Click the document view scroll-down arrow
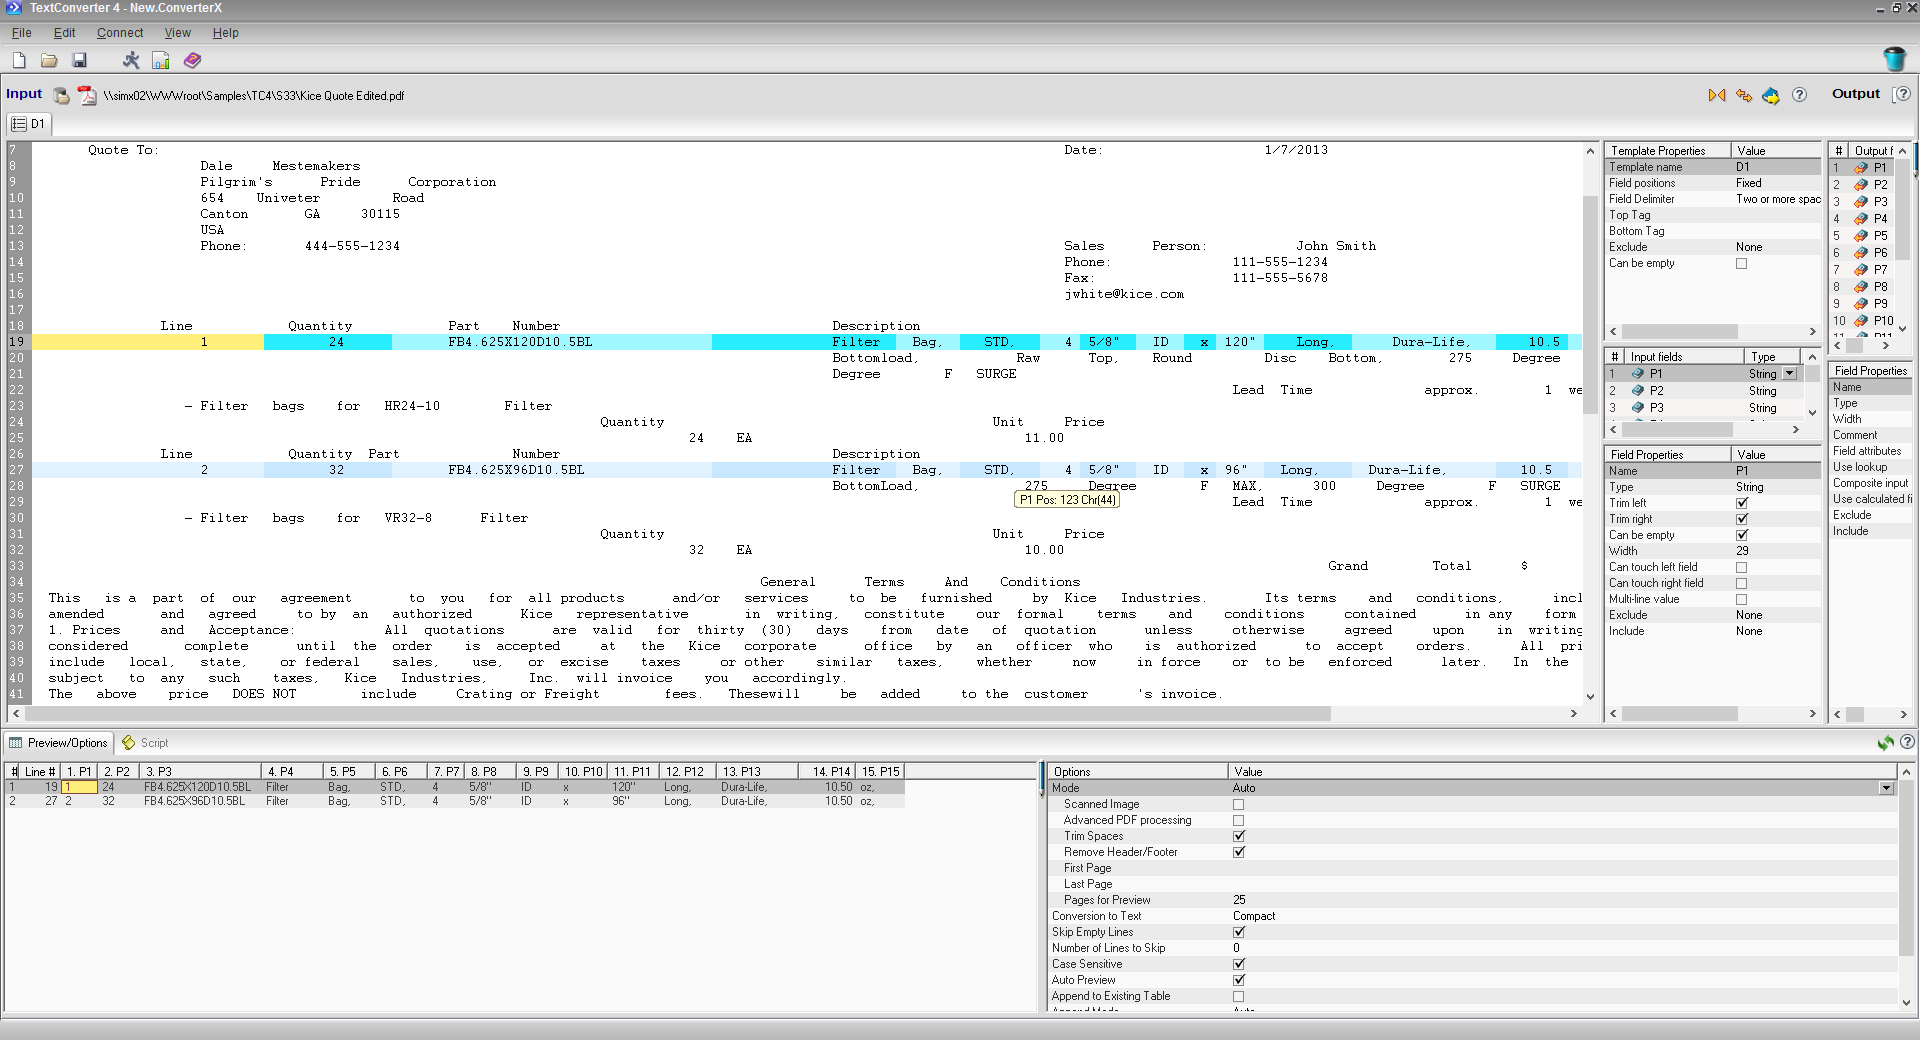 [1590, 697]
